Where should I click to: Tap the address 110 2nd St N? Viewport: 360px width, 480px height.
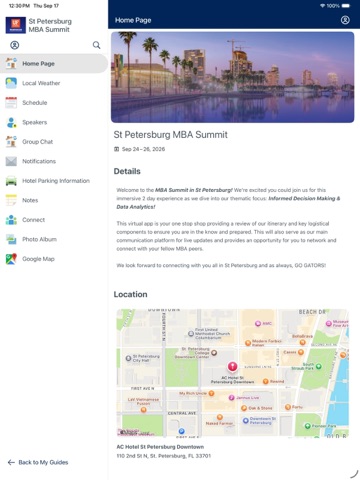pos(164,456)
